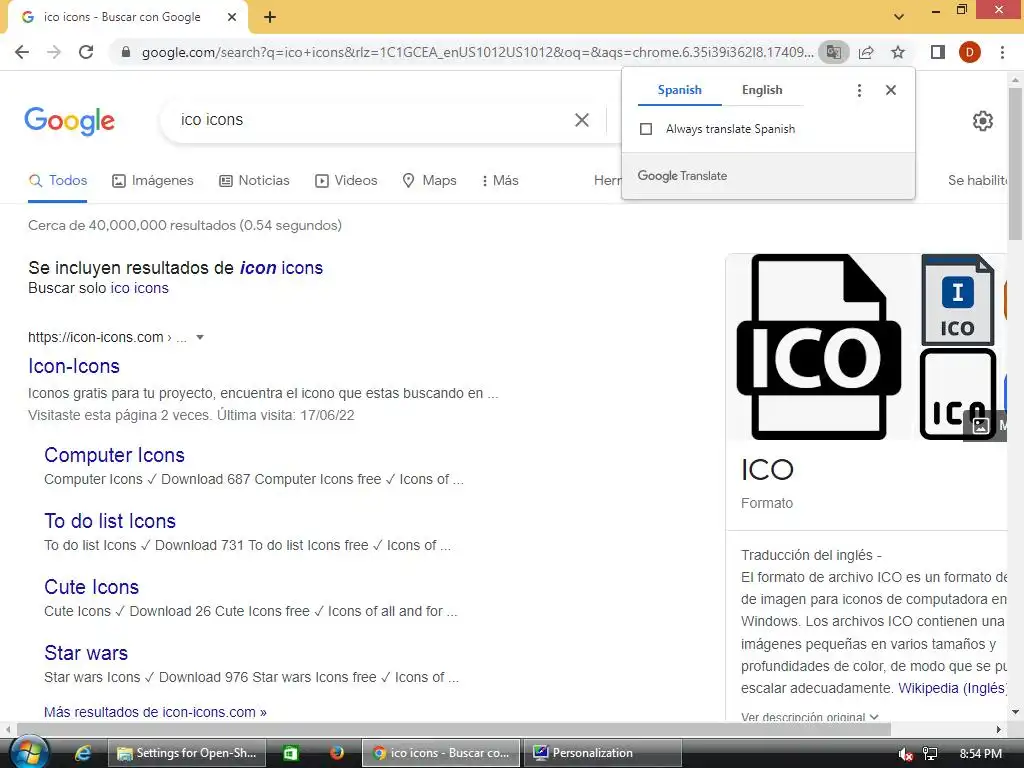1024x768 pixels.
Task: Open the green spreadsheet app in taskbar
Action: click(291, 753)
